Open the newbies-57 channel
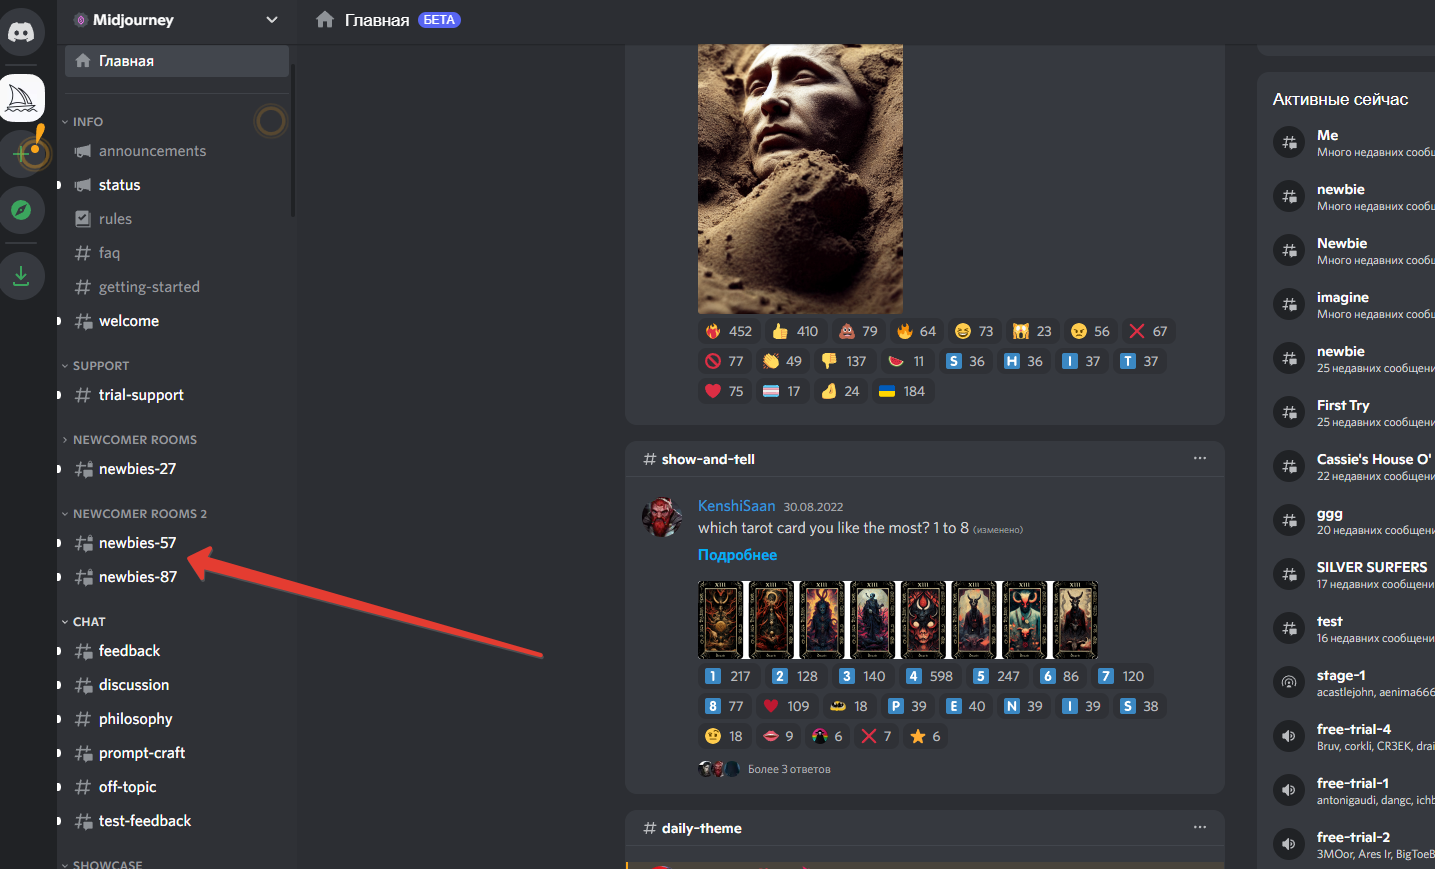 pos(137,543)
